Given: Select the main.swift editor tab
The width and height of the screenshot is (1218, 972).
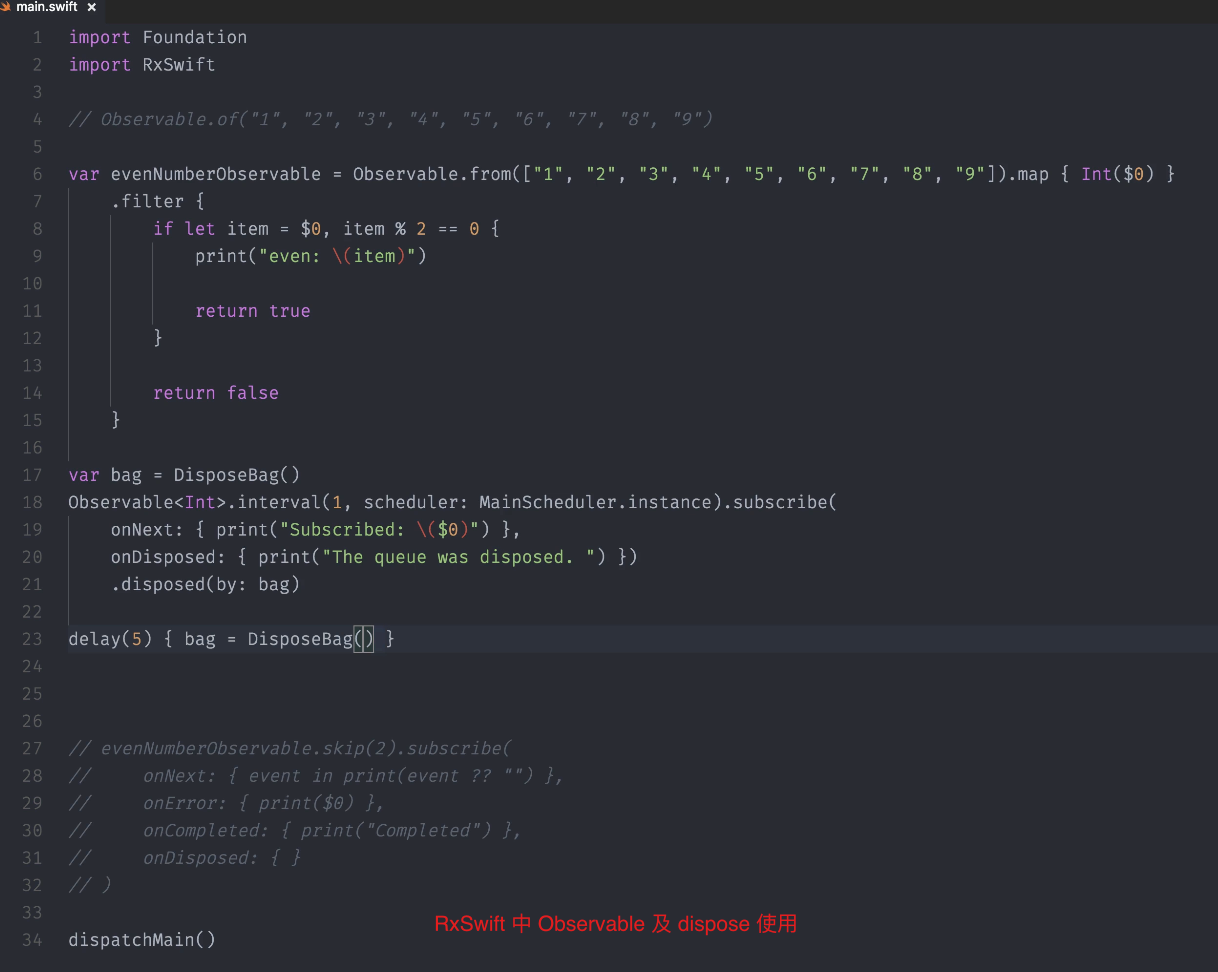Looking at the screenshot, I should [47, 7].
